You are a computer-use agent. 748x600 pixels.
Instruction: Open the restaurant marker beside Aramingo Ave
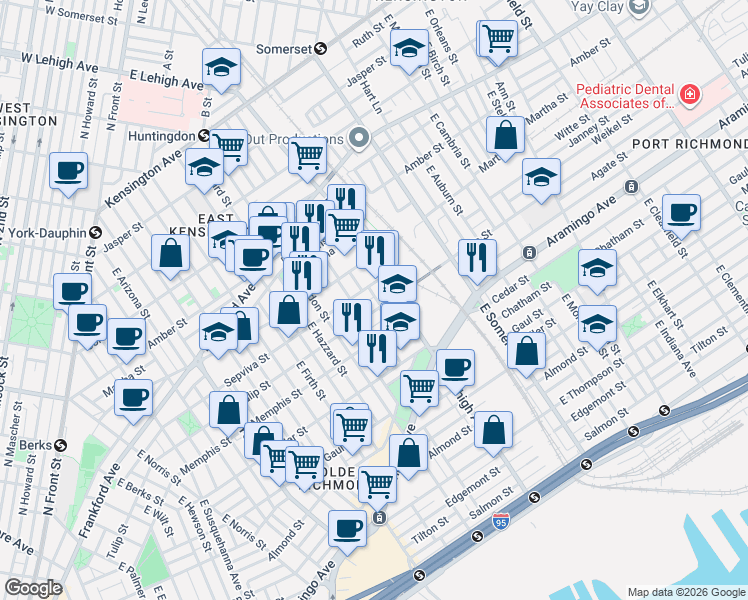click(478, 259)
